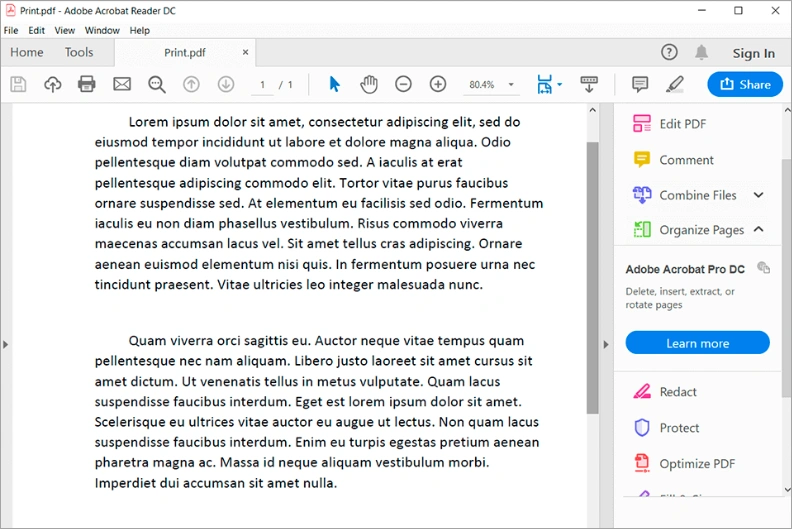Open the Help menu
This screenshot has width=792, height=529.
point(139,30)
